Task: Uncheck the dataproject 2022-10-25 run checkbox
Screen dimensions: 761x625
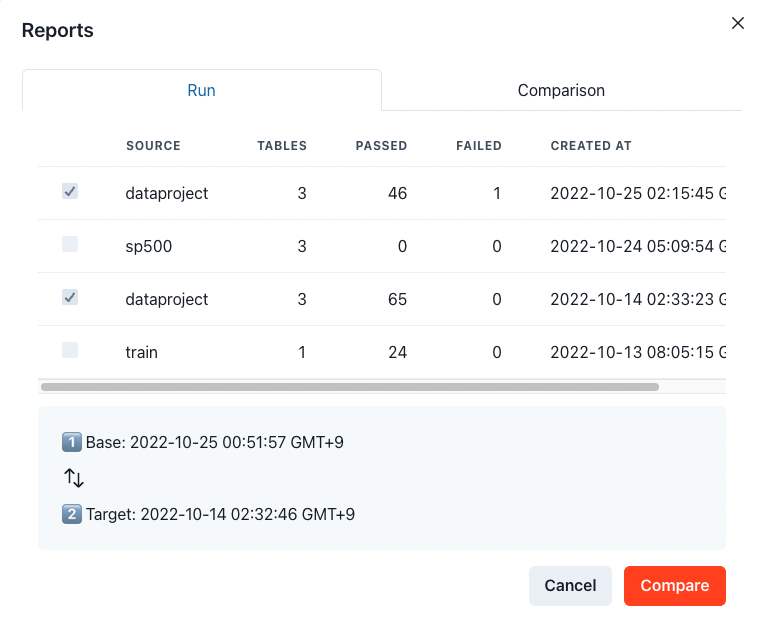Action: pyautogui.click(x=70, y=191)
